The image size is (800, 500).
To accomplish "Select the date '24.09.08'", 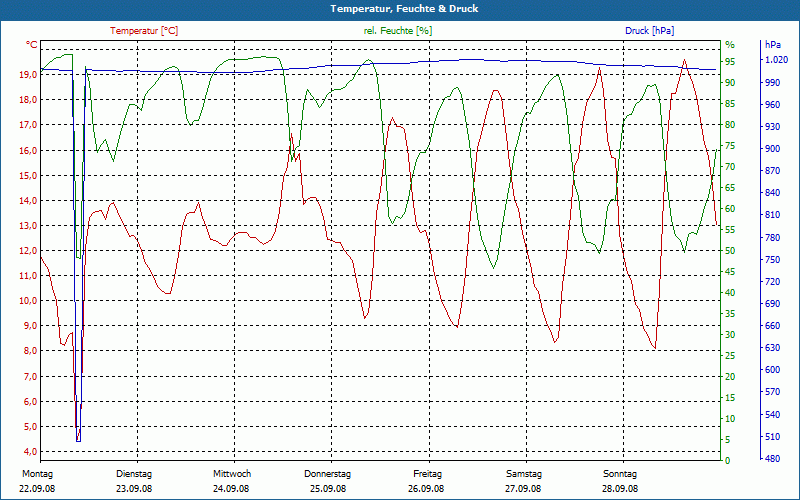I will tap(231, 489).
